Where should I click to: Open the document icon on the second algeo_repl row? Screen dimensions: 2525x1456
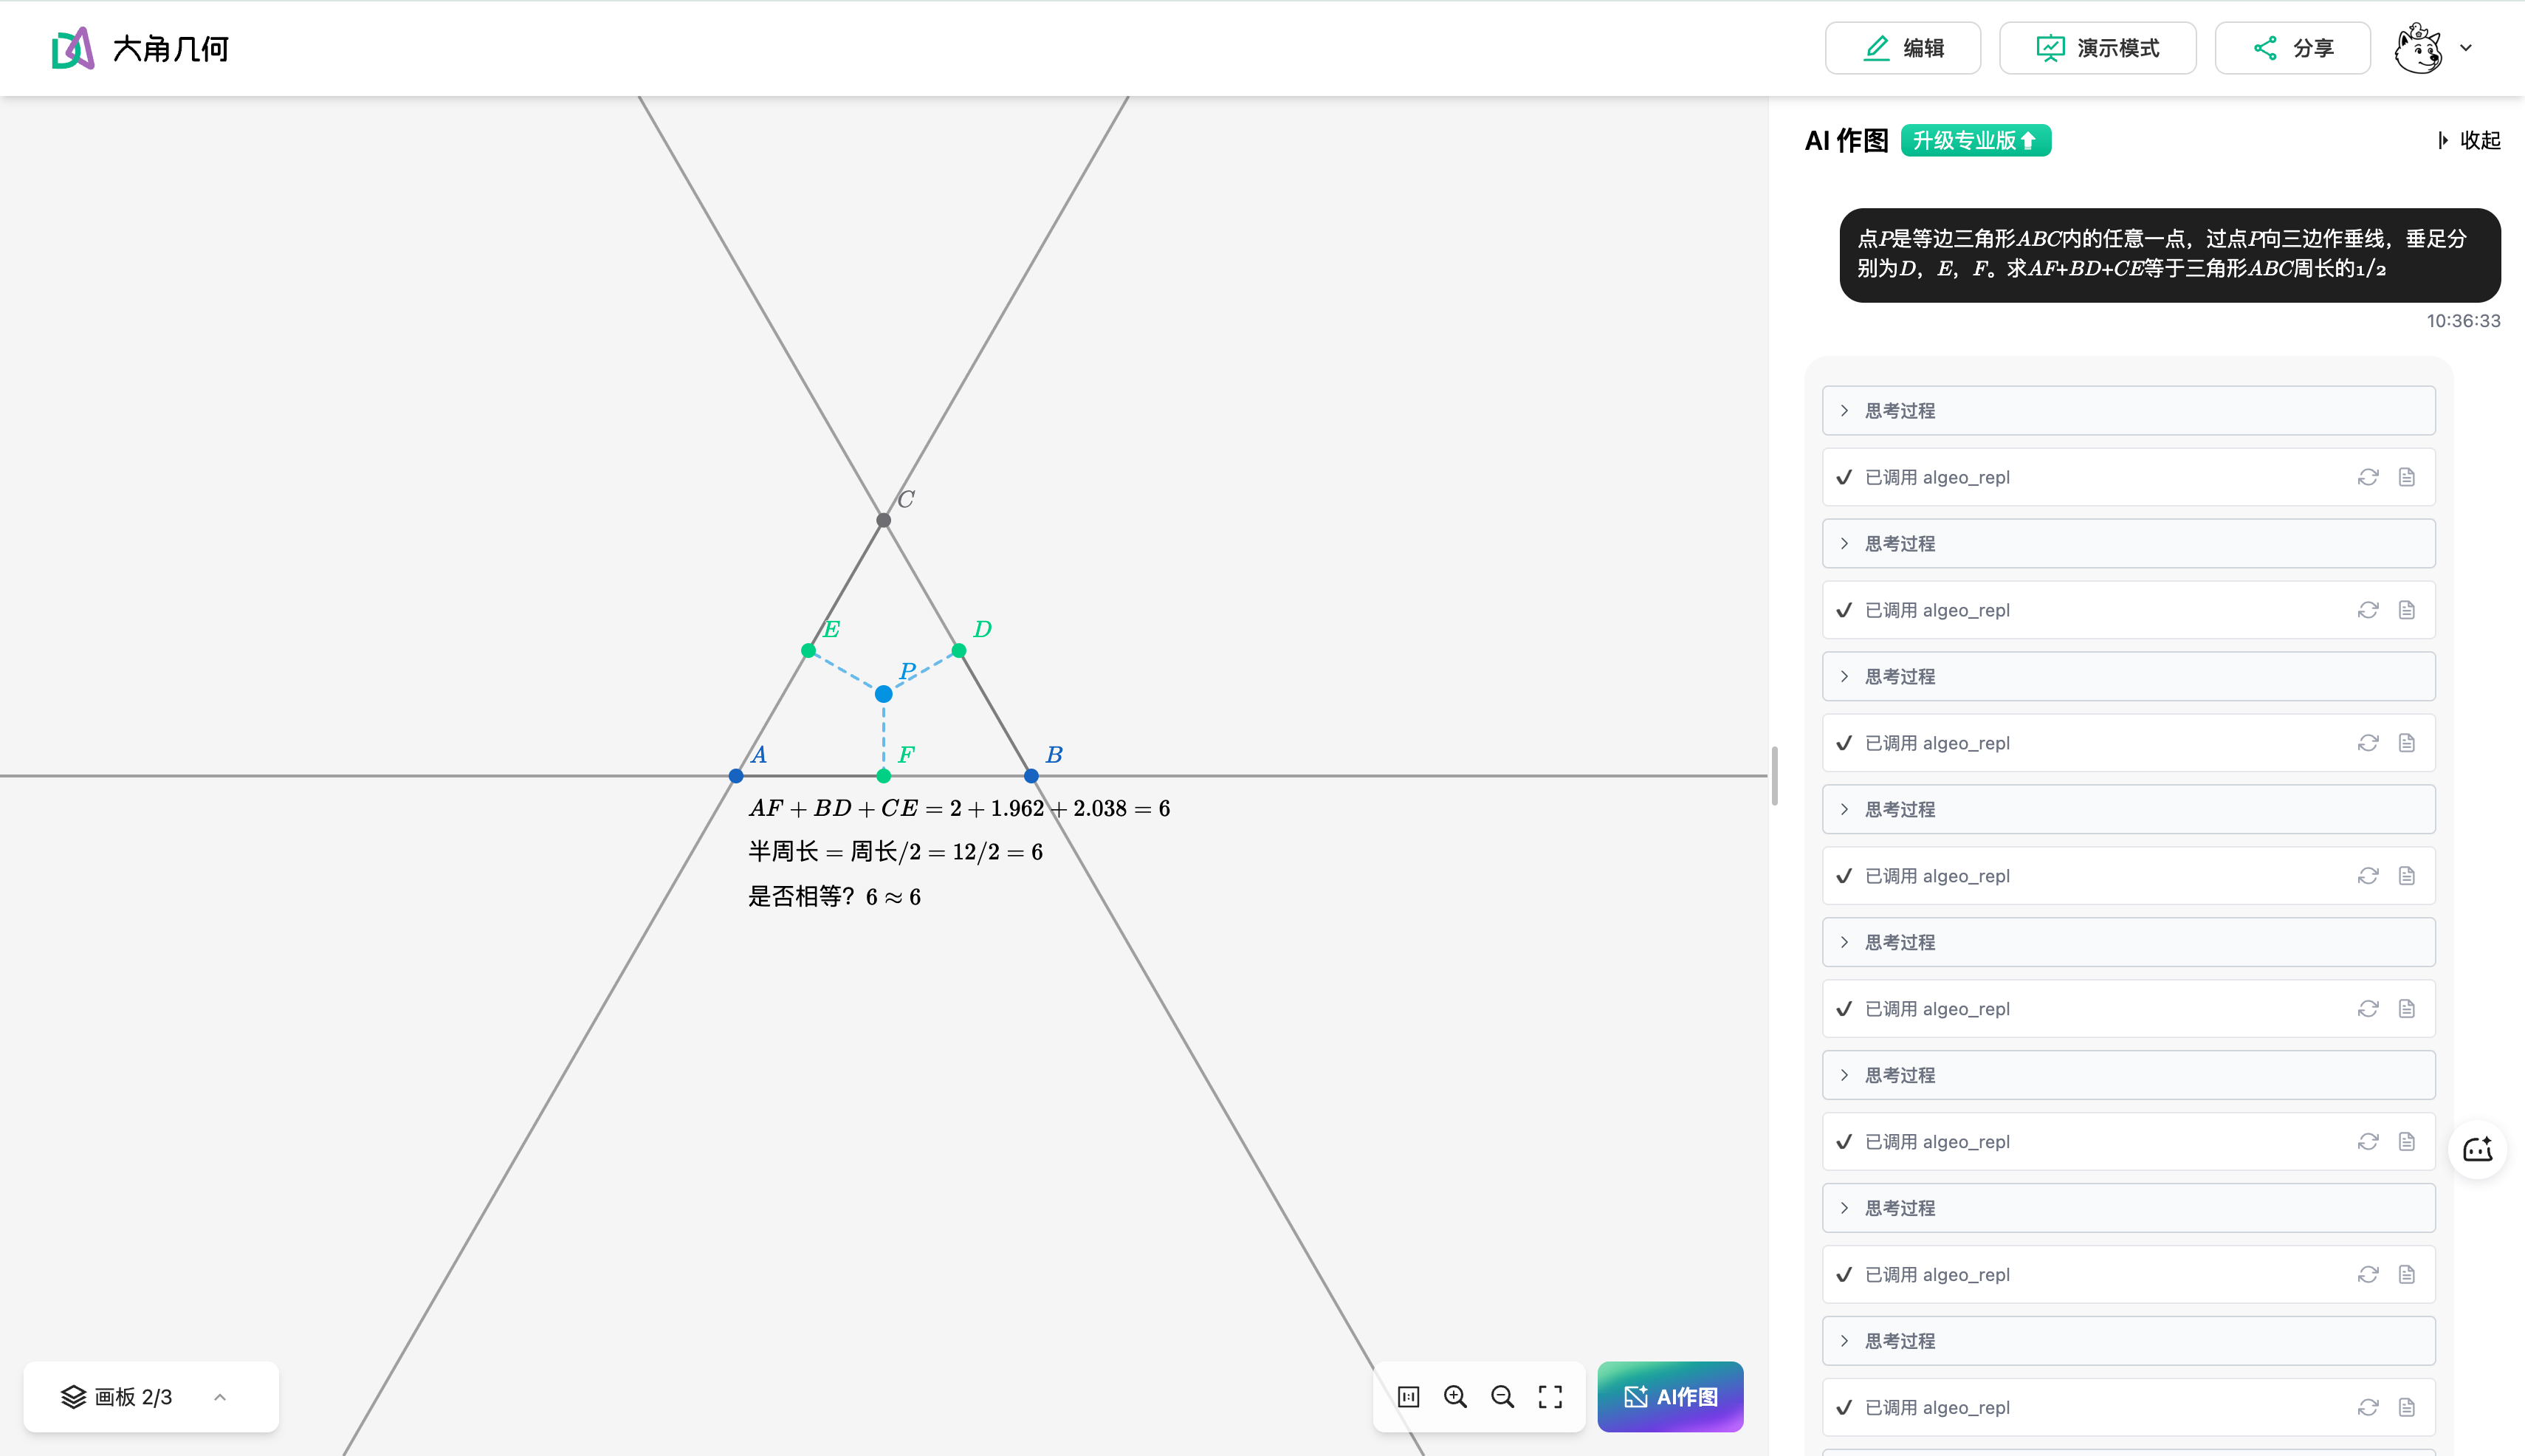tap(2407, 610)
